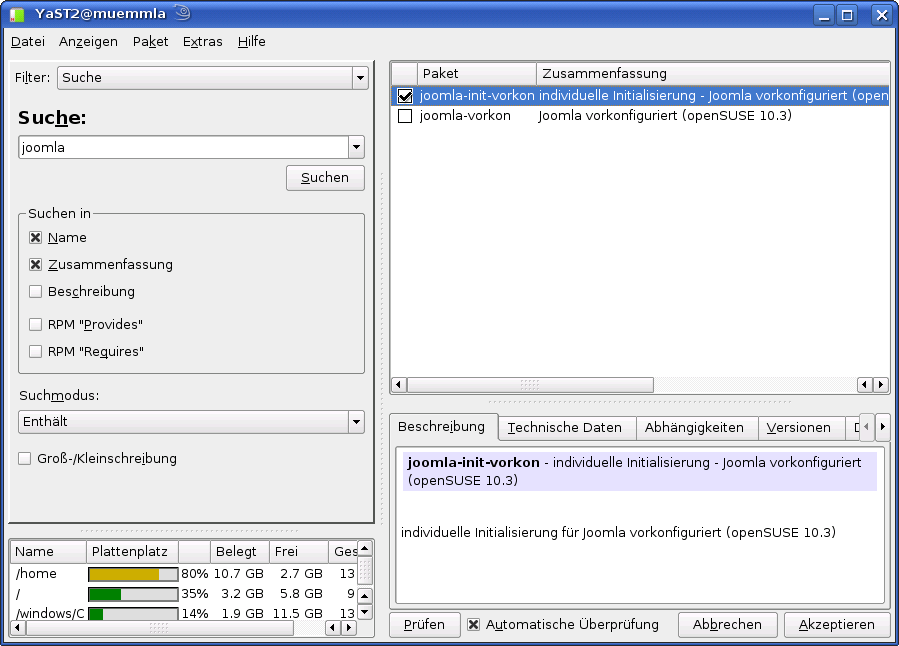Click package list scrollbar left arrow at far left
The height and width of the screenshot is (646, 899).
pos(399,385)
